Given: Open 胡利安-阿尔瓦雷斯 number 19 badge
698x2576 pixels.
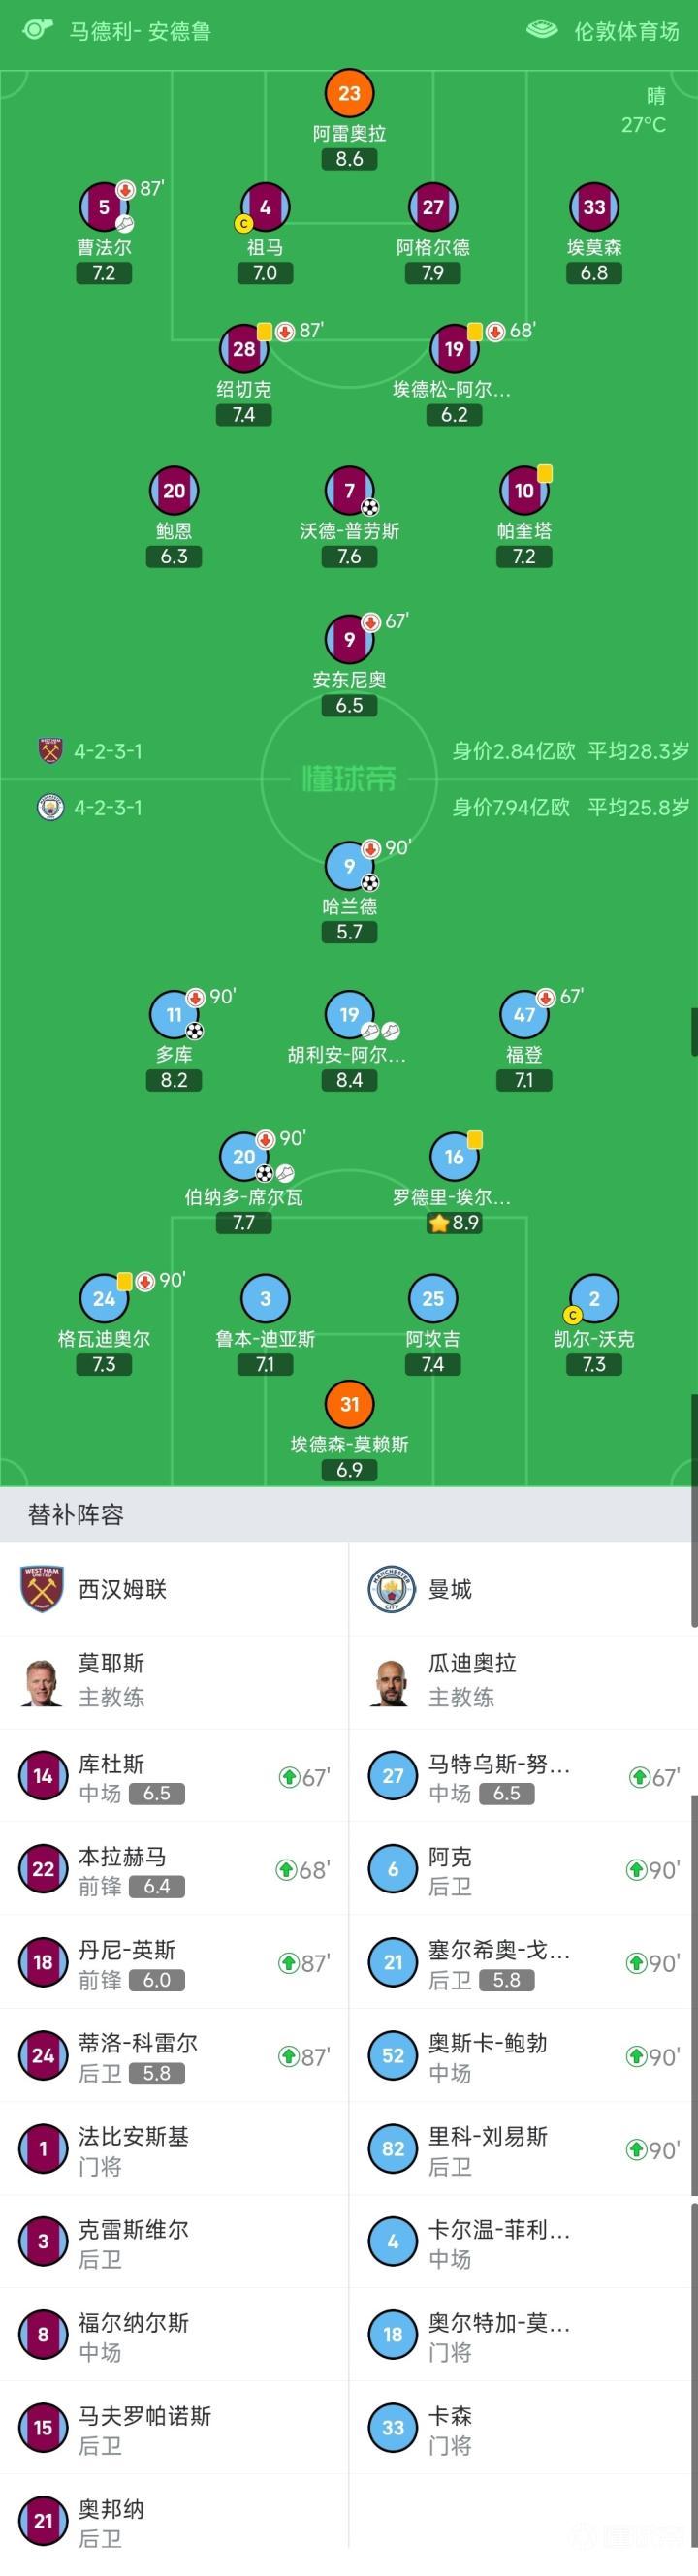Looking at the screenshot, I should [x=349, y=1015].
